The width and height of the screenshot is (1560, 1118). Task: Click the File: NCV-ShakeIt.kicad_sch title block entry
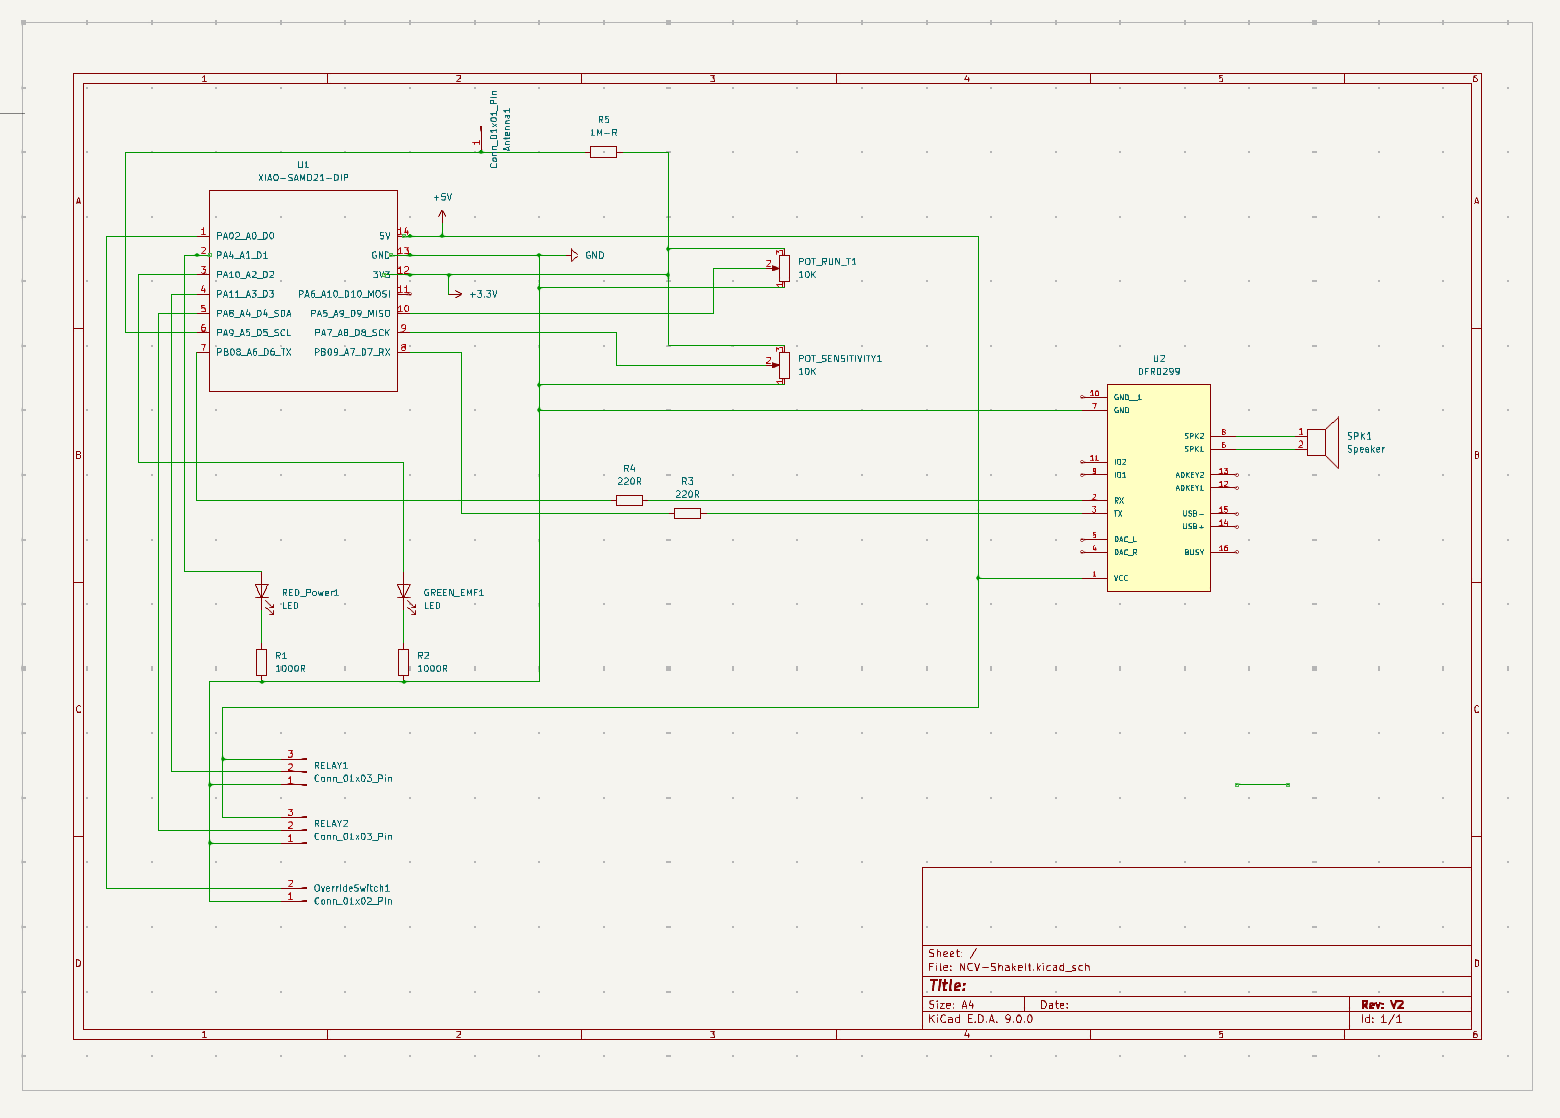1009,967
